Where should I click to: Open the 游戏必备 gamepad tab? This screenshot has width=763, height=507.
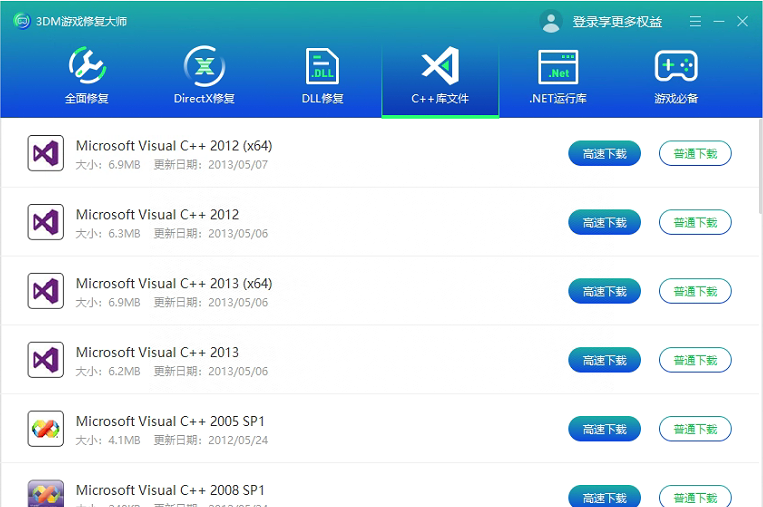pos(676,75)
